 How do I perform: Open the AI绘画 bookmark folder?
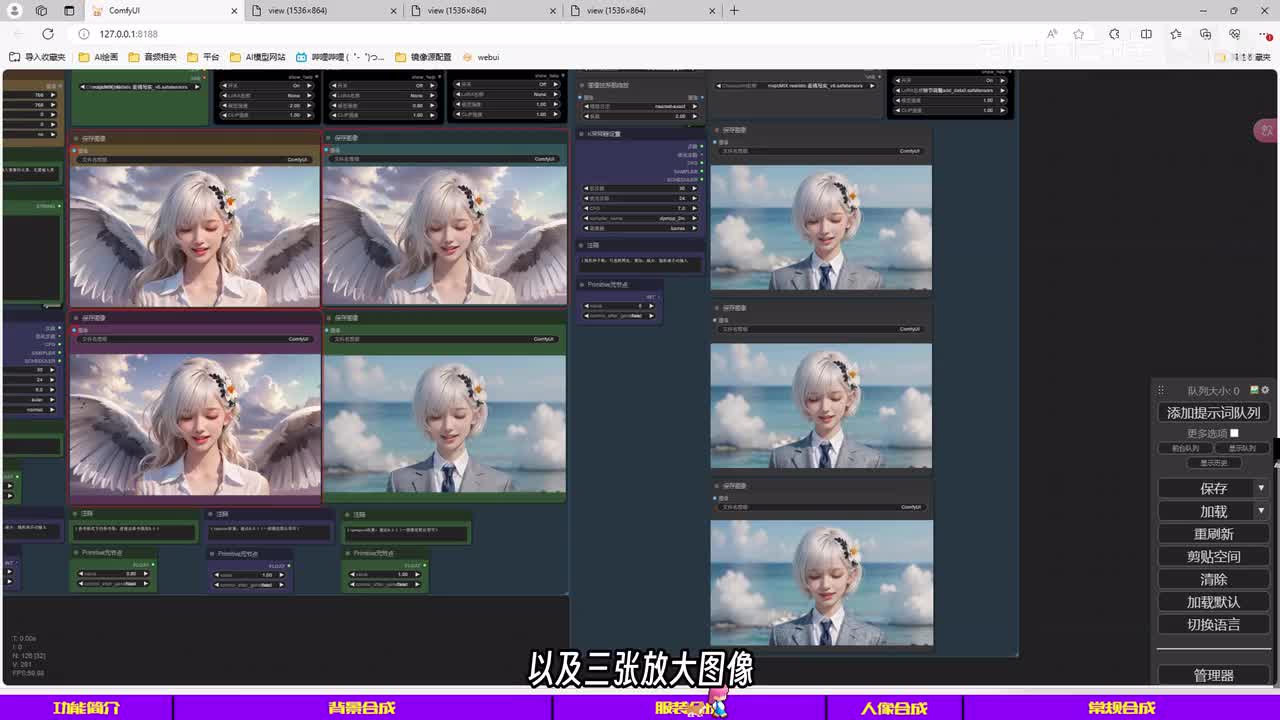click(98, 57)
